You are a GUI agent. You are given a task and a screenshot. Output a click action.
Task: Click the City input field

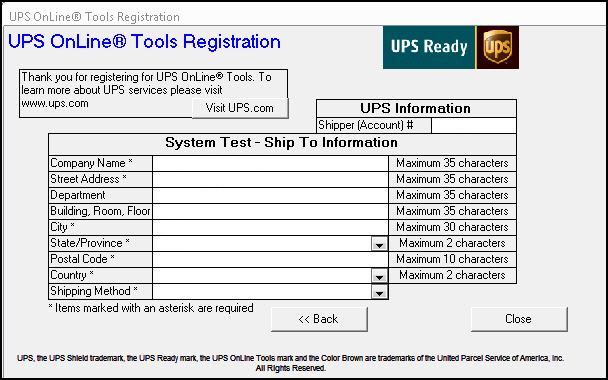tap(270, 227)
